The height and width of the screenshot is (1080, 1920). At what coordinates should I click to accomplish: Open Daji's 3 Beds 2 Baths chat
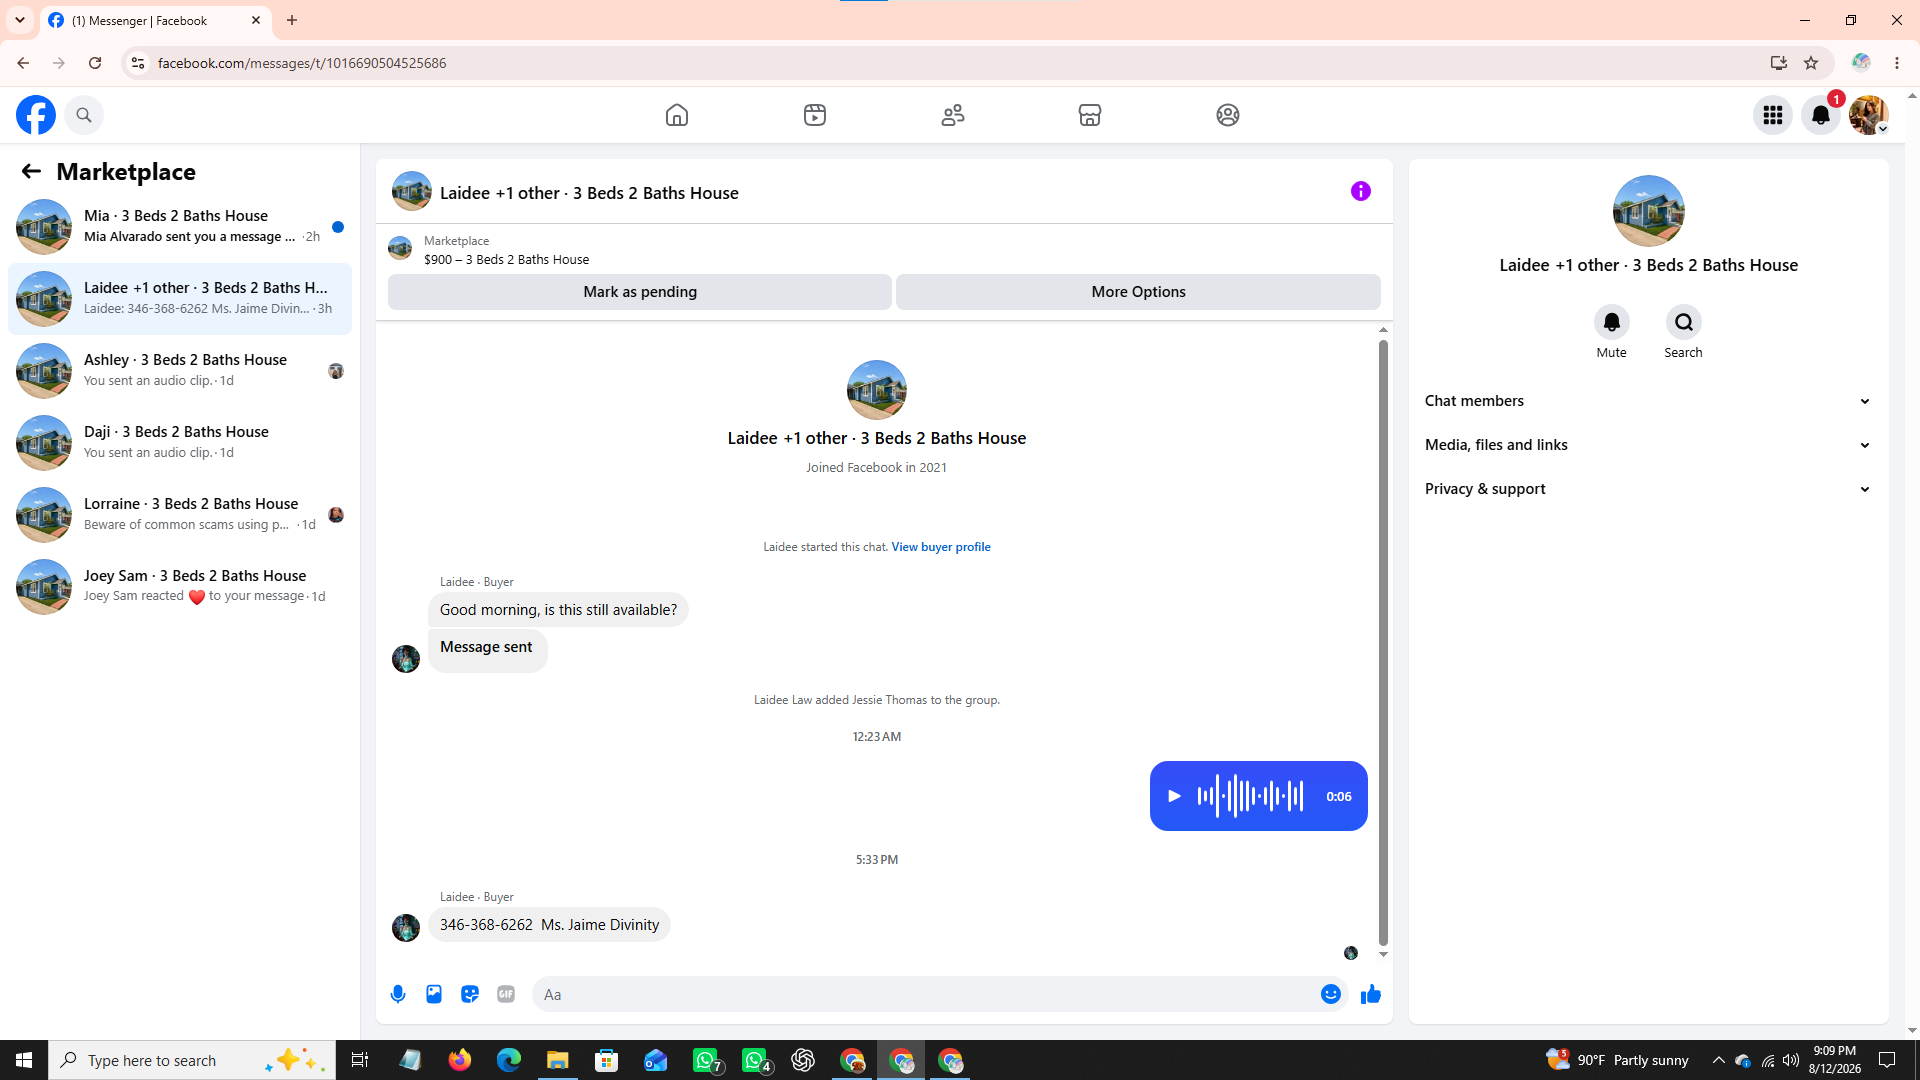tap(180, 442)
